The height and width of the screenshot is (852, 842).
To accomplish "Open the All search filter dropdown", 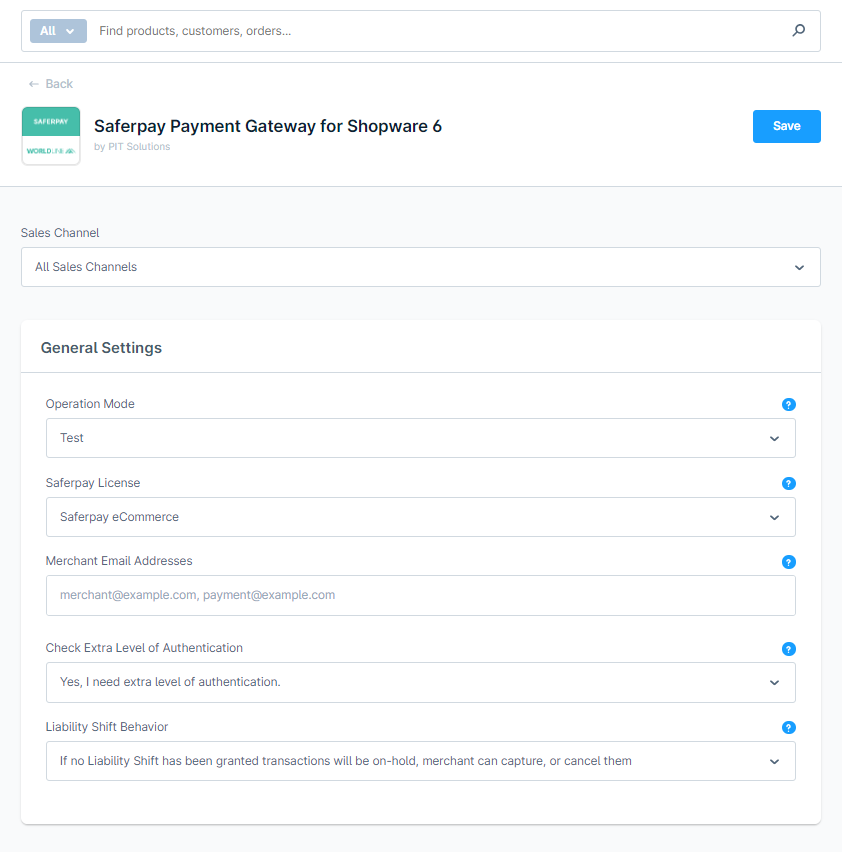I will 58,31.
